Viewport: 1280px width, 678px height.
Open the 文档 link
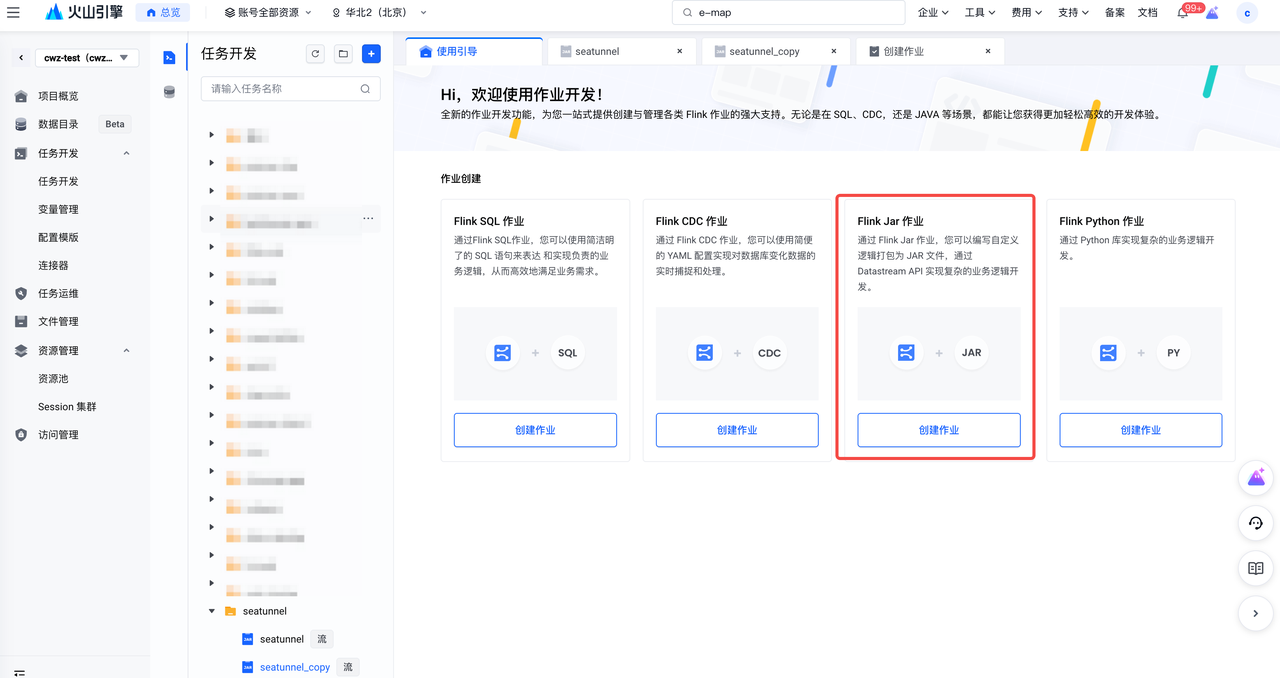(1148, 13)
